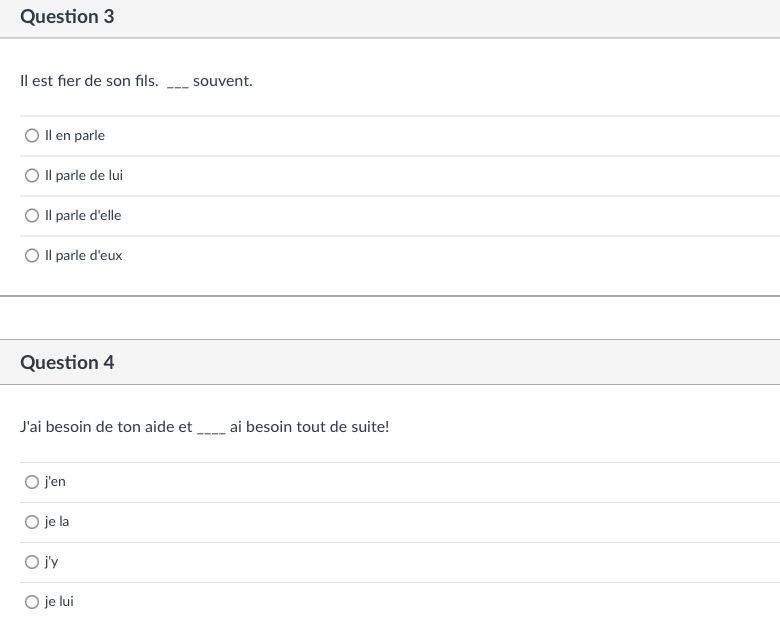This screenshot has height=635, width=780.
Task: Select the 'je lui' radio option
Action: coord(32,602)
